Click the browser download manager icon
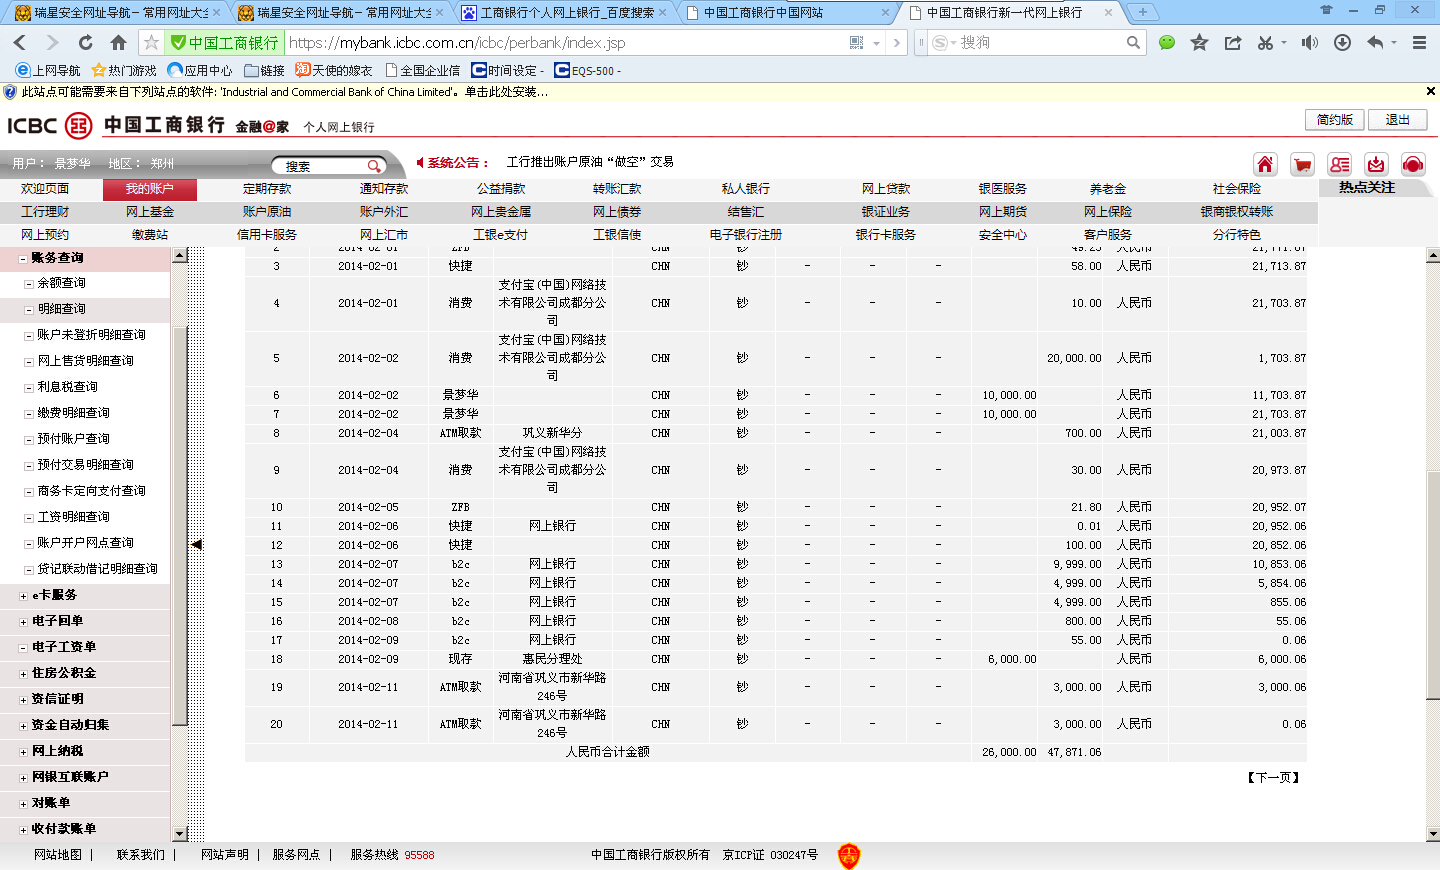The width and height of the screenshot is (1440, 870). click(1342, 42)
